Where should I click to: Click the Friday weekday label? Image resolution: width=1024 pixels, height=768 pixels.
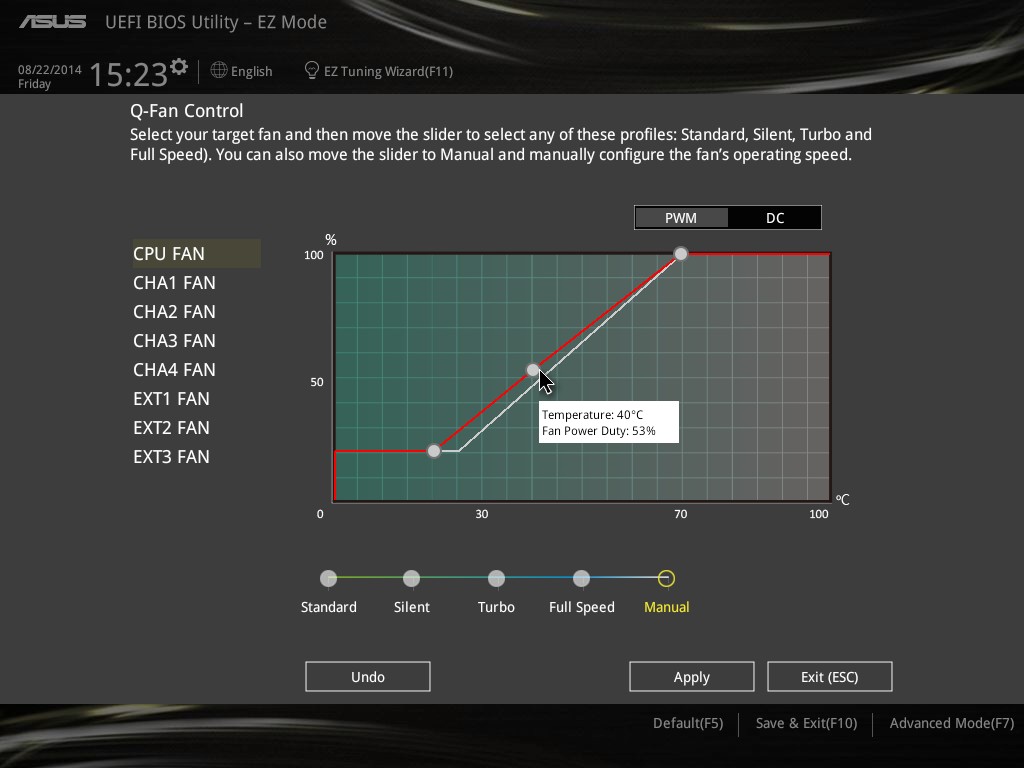[x=35, y=84]
